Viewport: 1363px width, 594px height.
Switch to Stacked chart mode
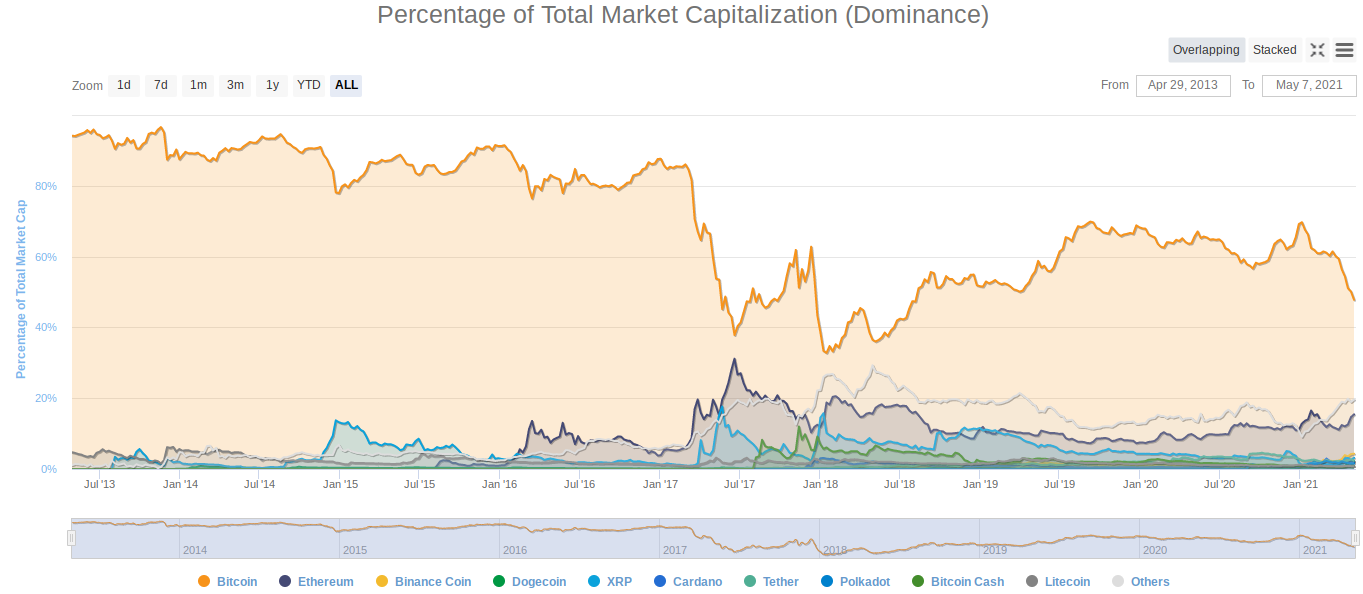(1274, 50)
